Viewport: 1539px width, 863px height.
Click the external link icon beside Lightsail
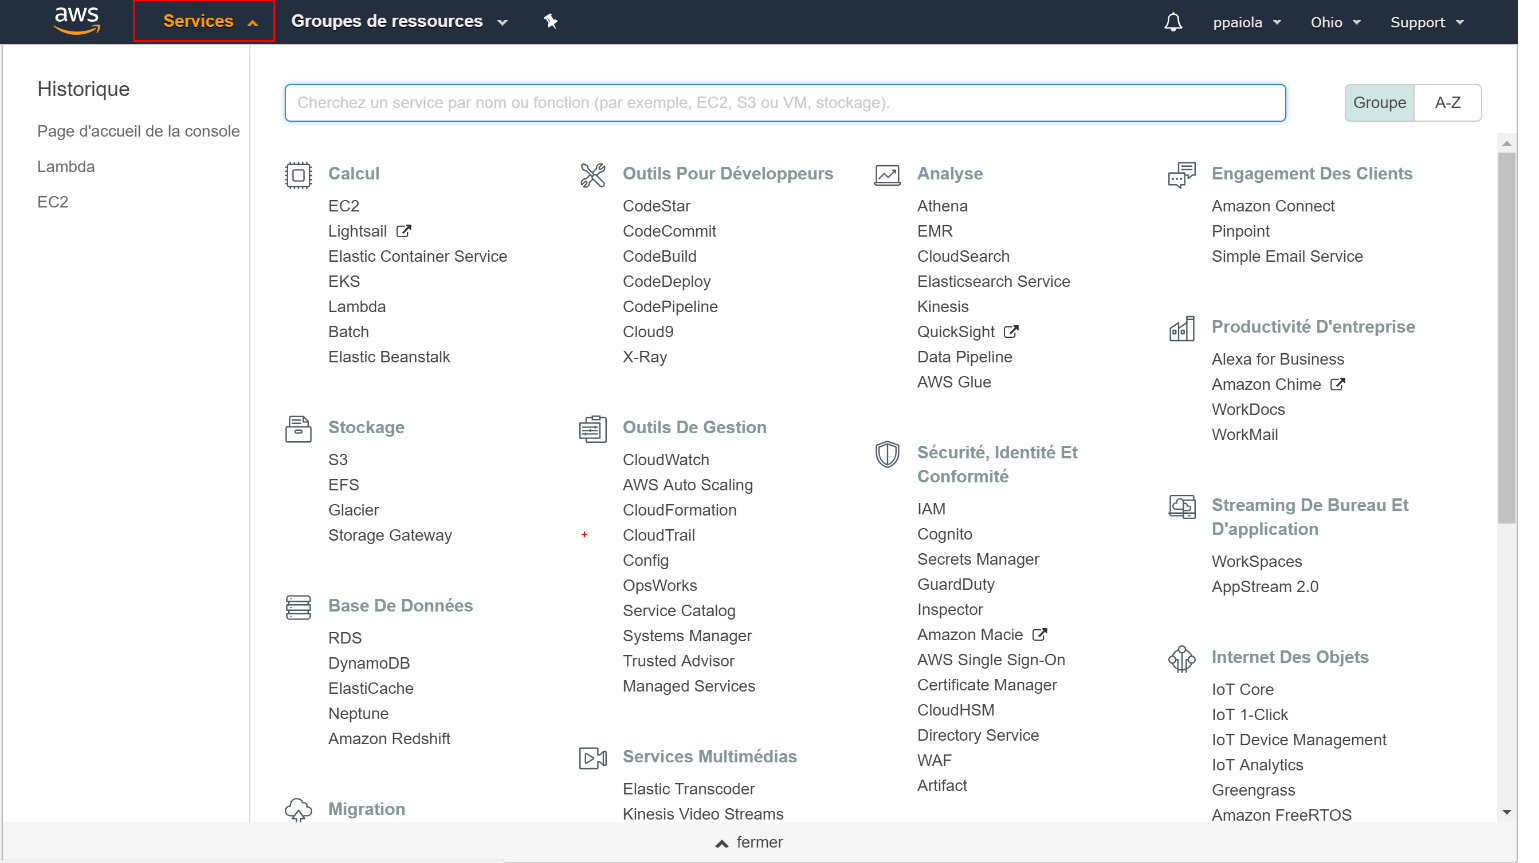click(x=404, y=231)
